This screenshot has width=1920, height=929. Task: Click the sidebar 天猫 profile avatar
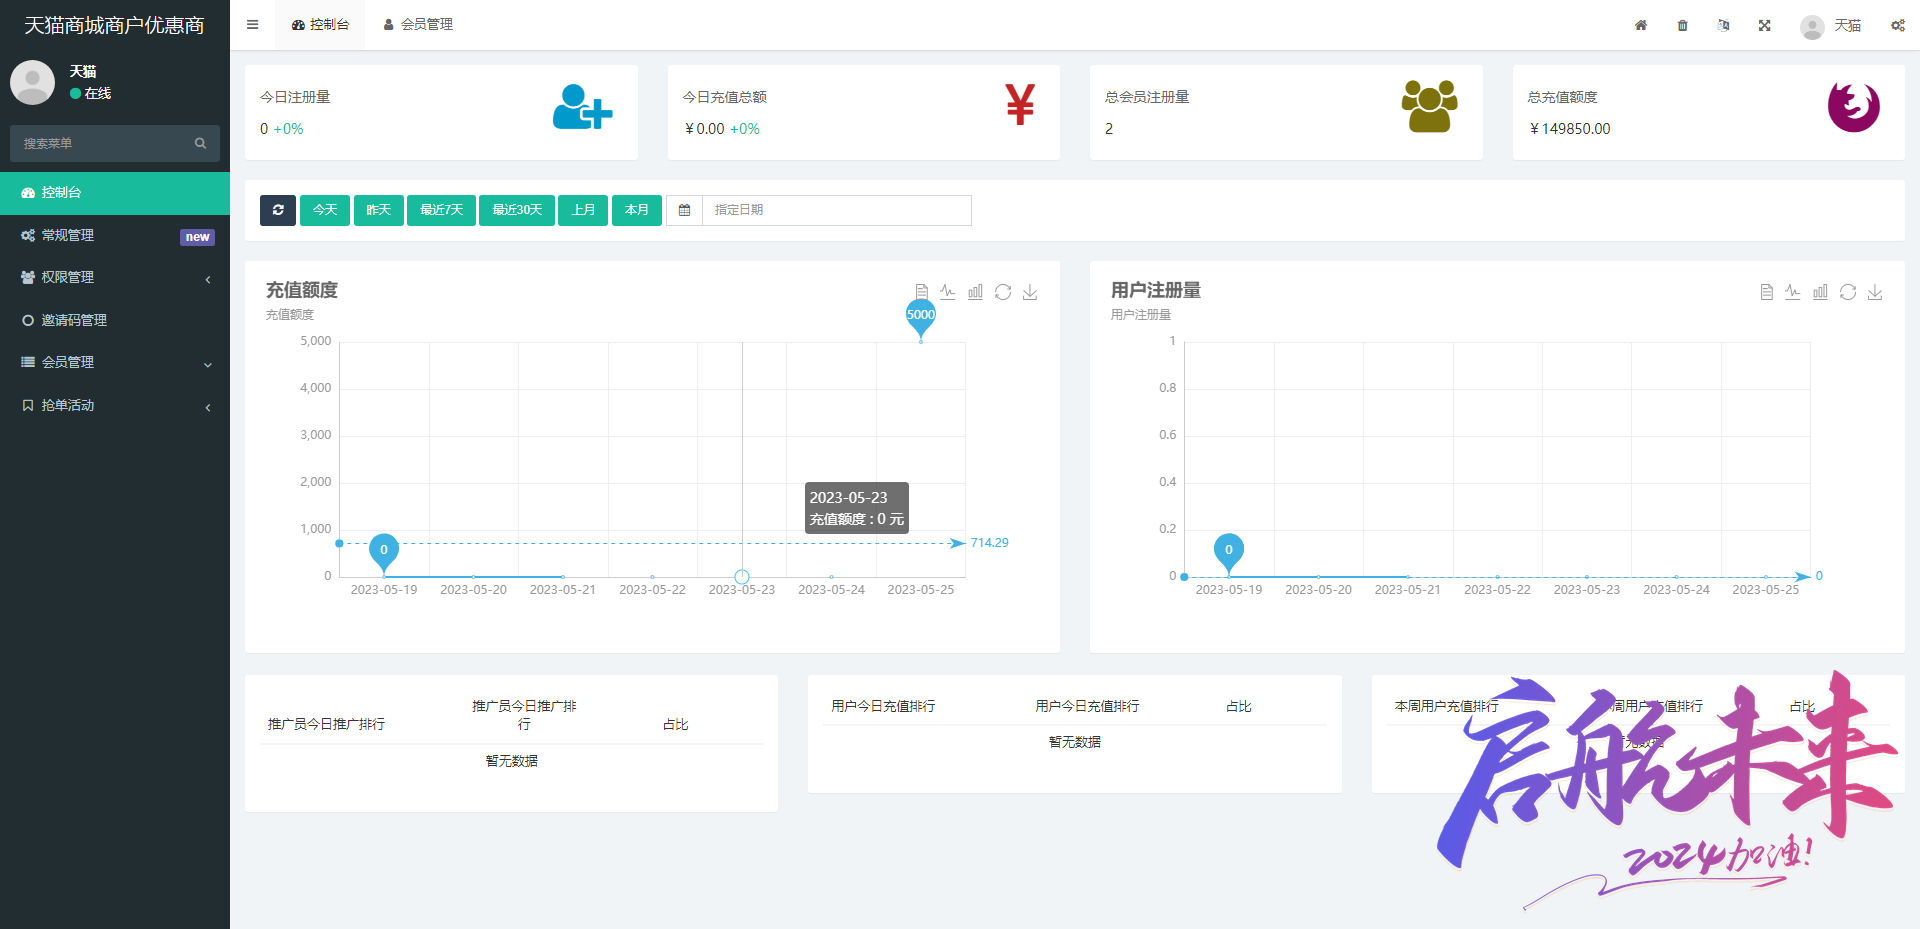pos(32,82)
